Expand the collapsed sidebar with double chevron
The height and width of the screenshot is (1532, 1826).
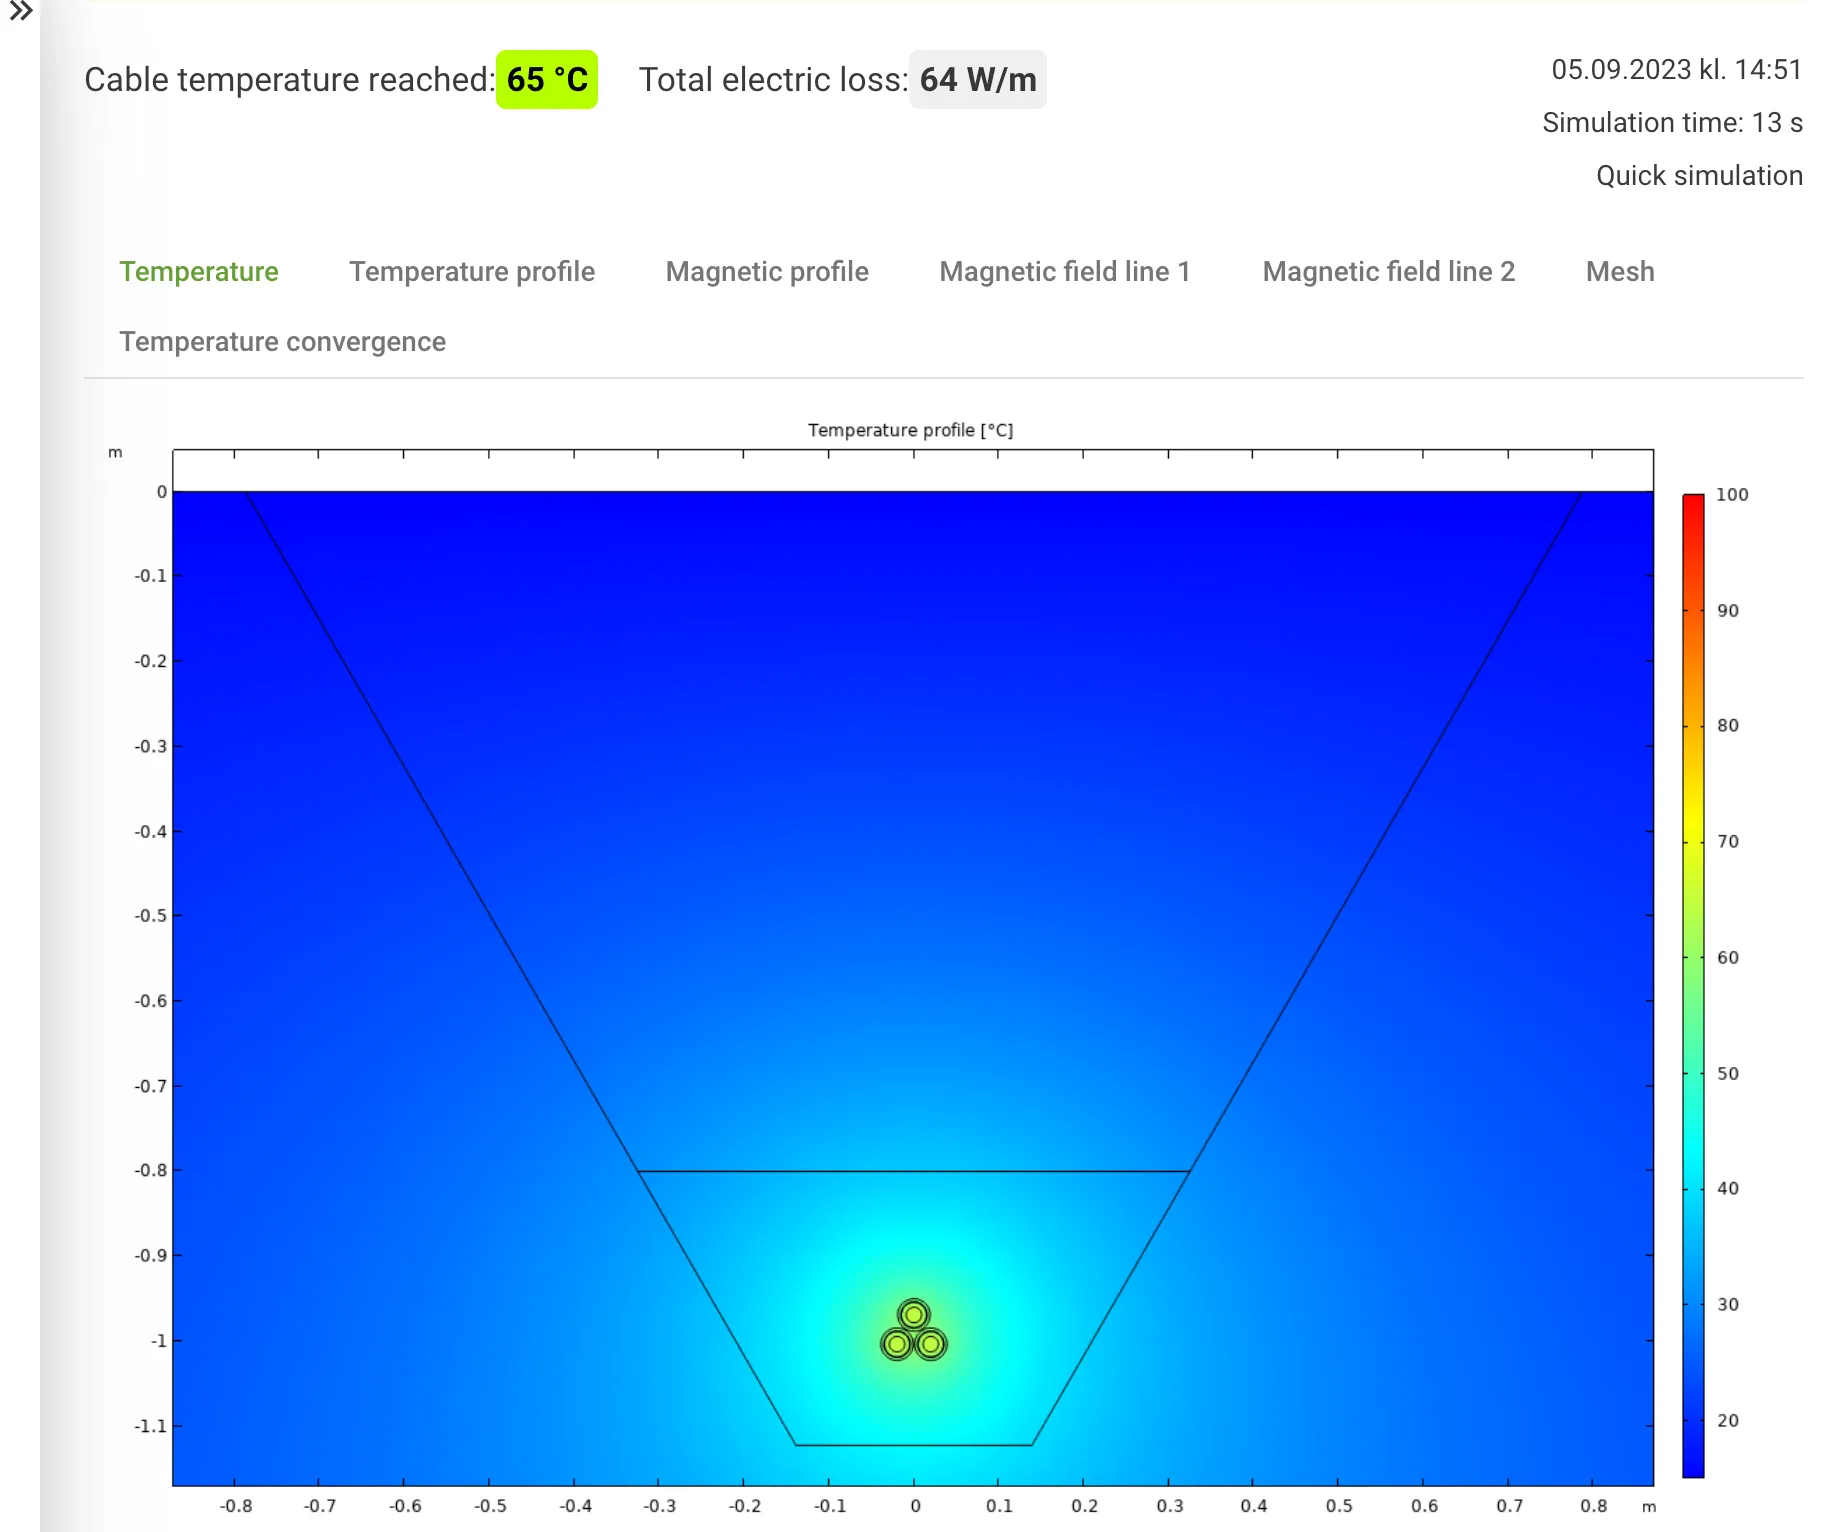[21, 12]
